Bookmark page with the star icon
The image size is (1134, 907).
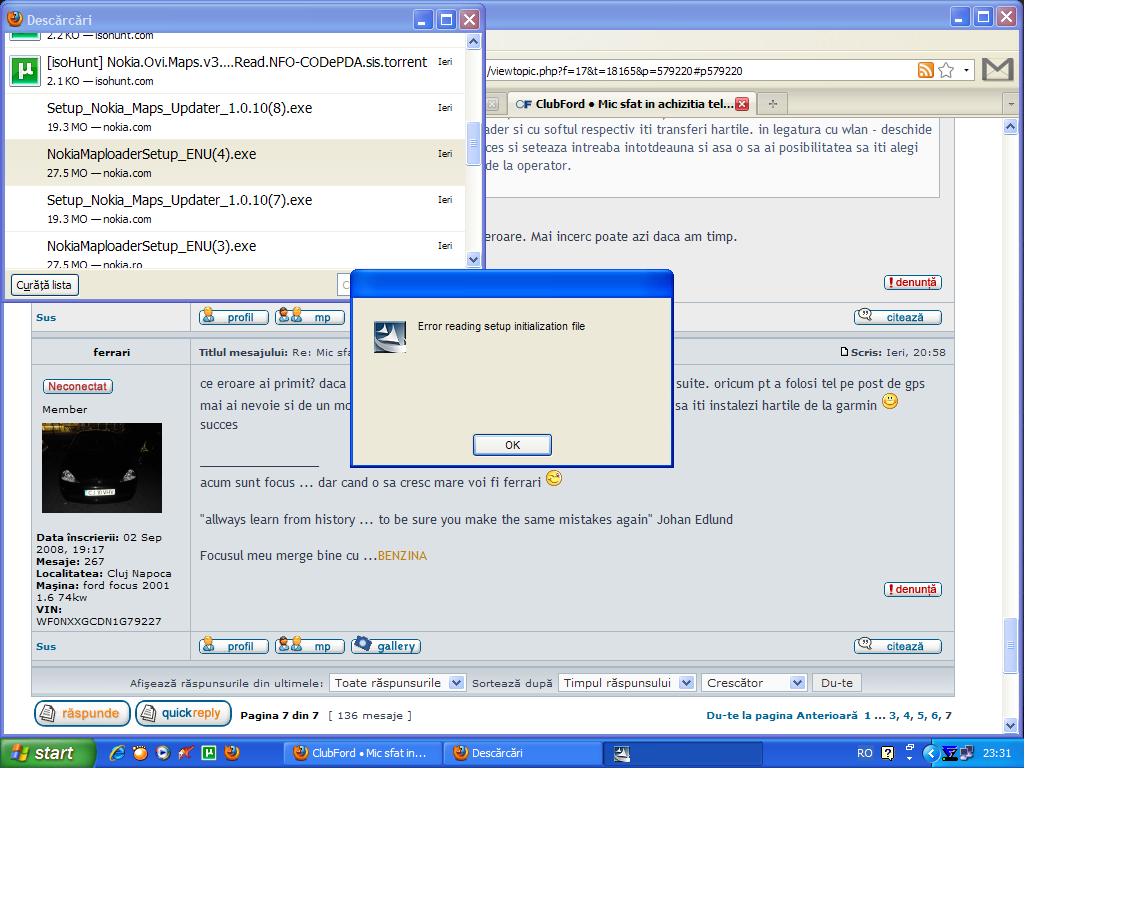click(946, 70)
